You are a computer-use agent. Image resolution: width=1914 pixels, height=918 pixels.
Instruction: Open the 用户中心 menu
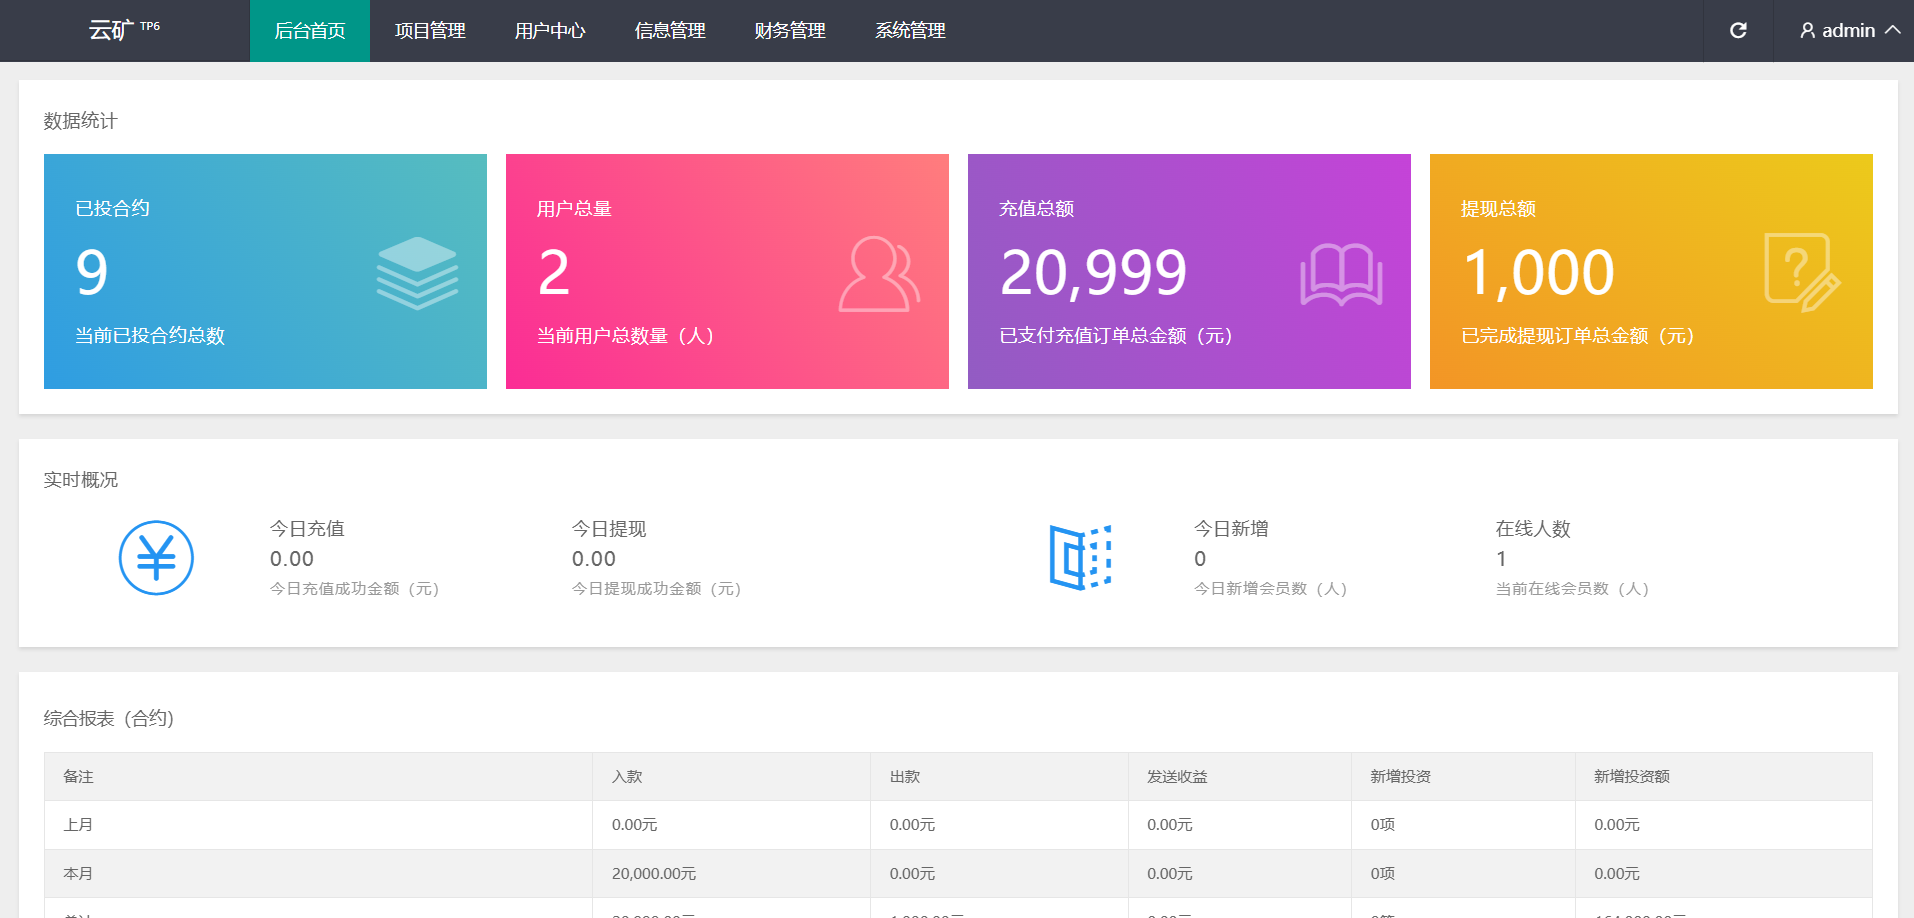550,31
